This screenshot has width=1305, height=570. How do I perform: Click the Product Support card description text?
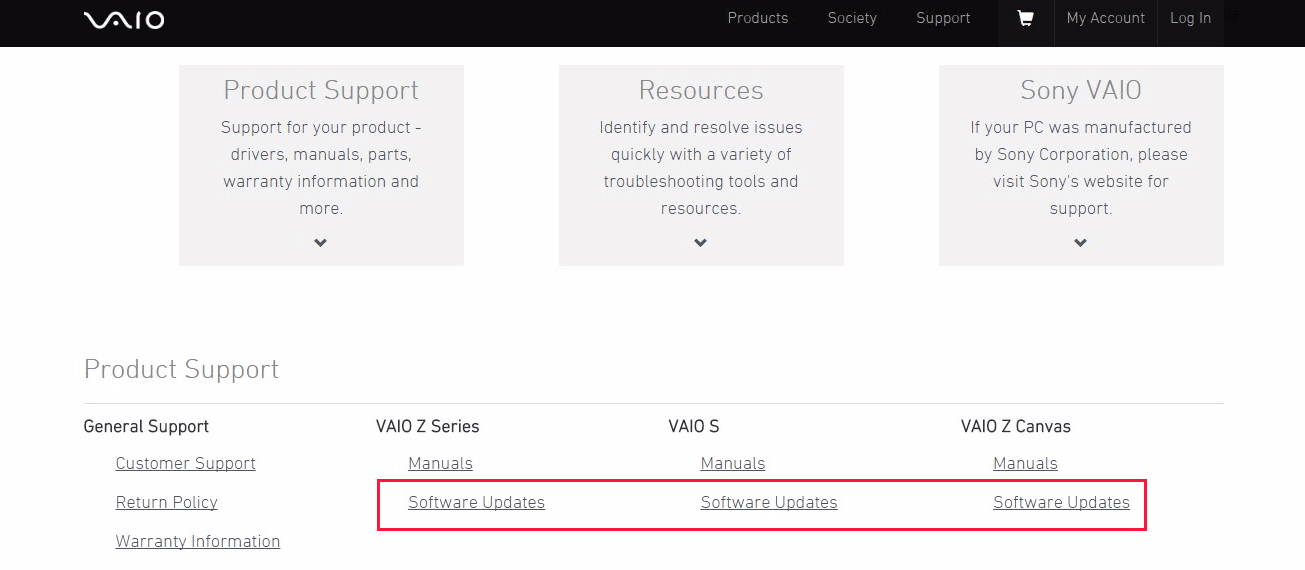click(x=321, y=168)
